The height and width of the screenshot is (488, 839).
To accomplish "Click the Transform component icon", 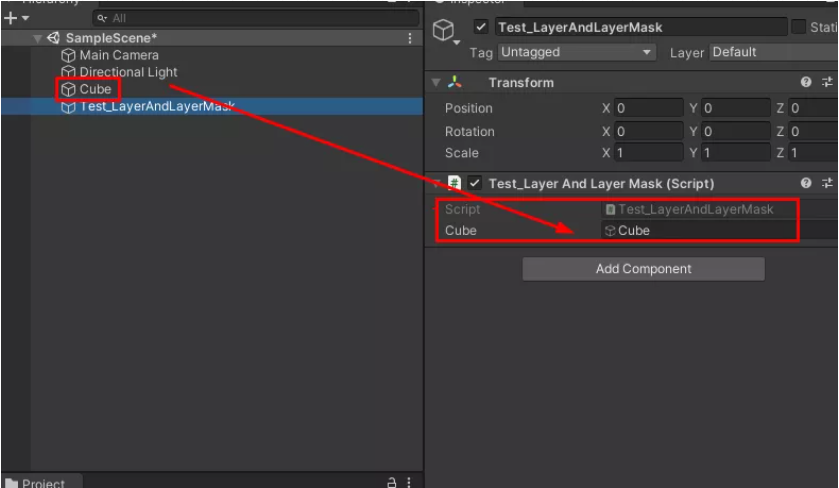I will (x=455, y=82).
